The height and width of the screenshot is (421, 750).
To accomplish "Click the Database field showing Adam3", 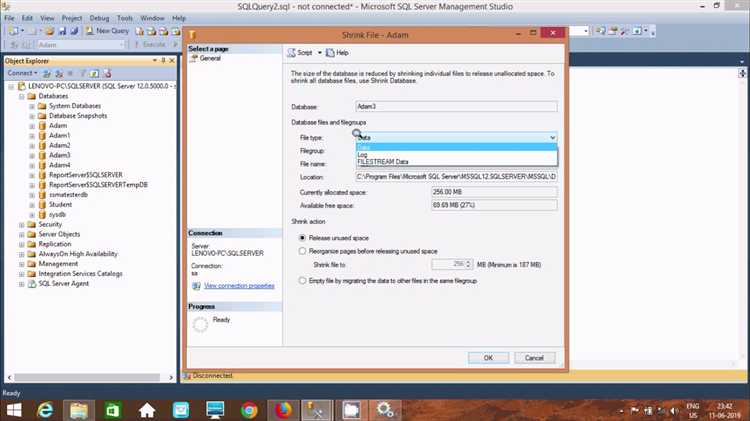I will 456,106.
